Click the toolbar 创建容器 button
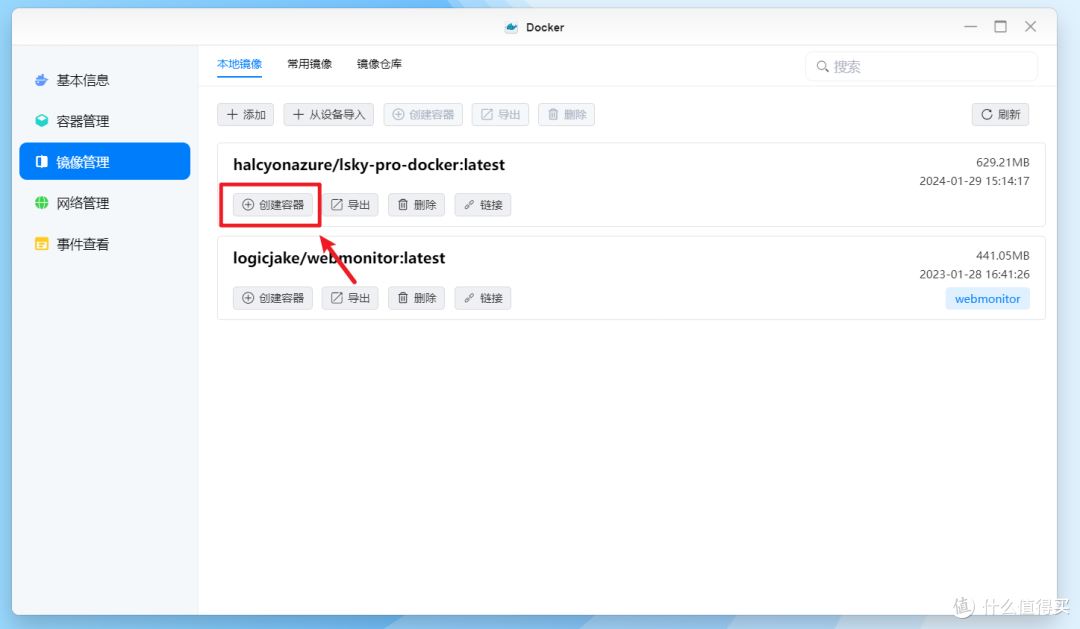The height and width of the screenshot is (629, 1080). [423, 114]
